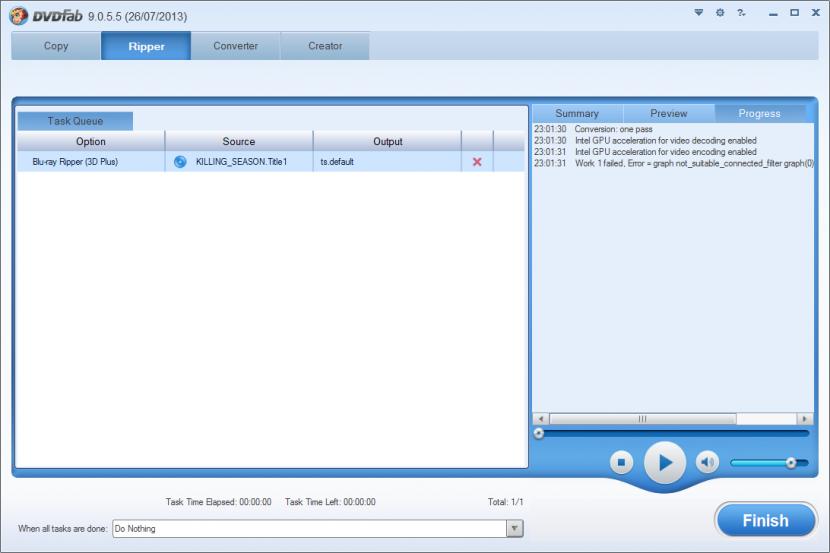Click the 'Task Time Left: 00:00:00' text
830x553 pixels.
coord(330,502)
